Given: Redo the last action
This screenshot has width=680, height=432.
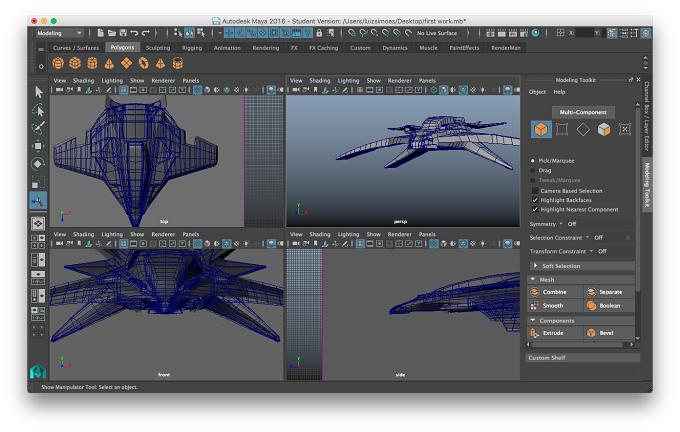Looking at the screenshot, I should pyautogui.click(x=146, y=33).
